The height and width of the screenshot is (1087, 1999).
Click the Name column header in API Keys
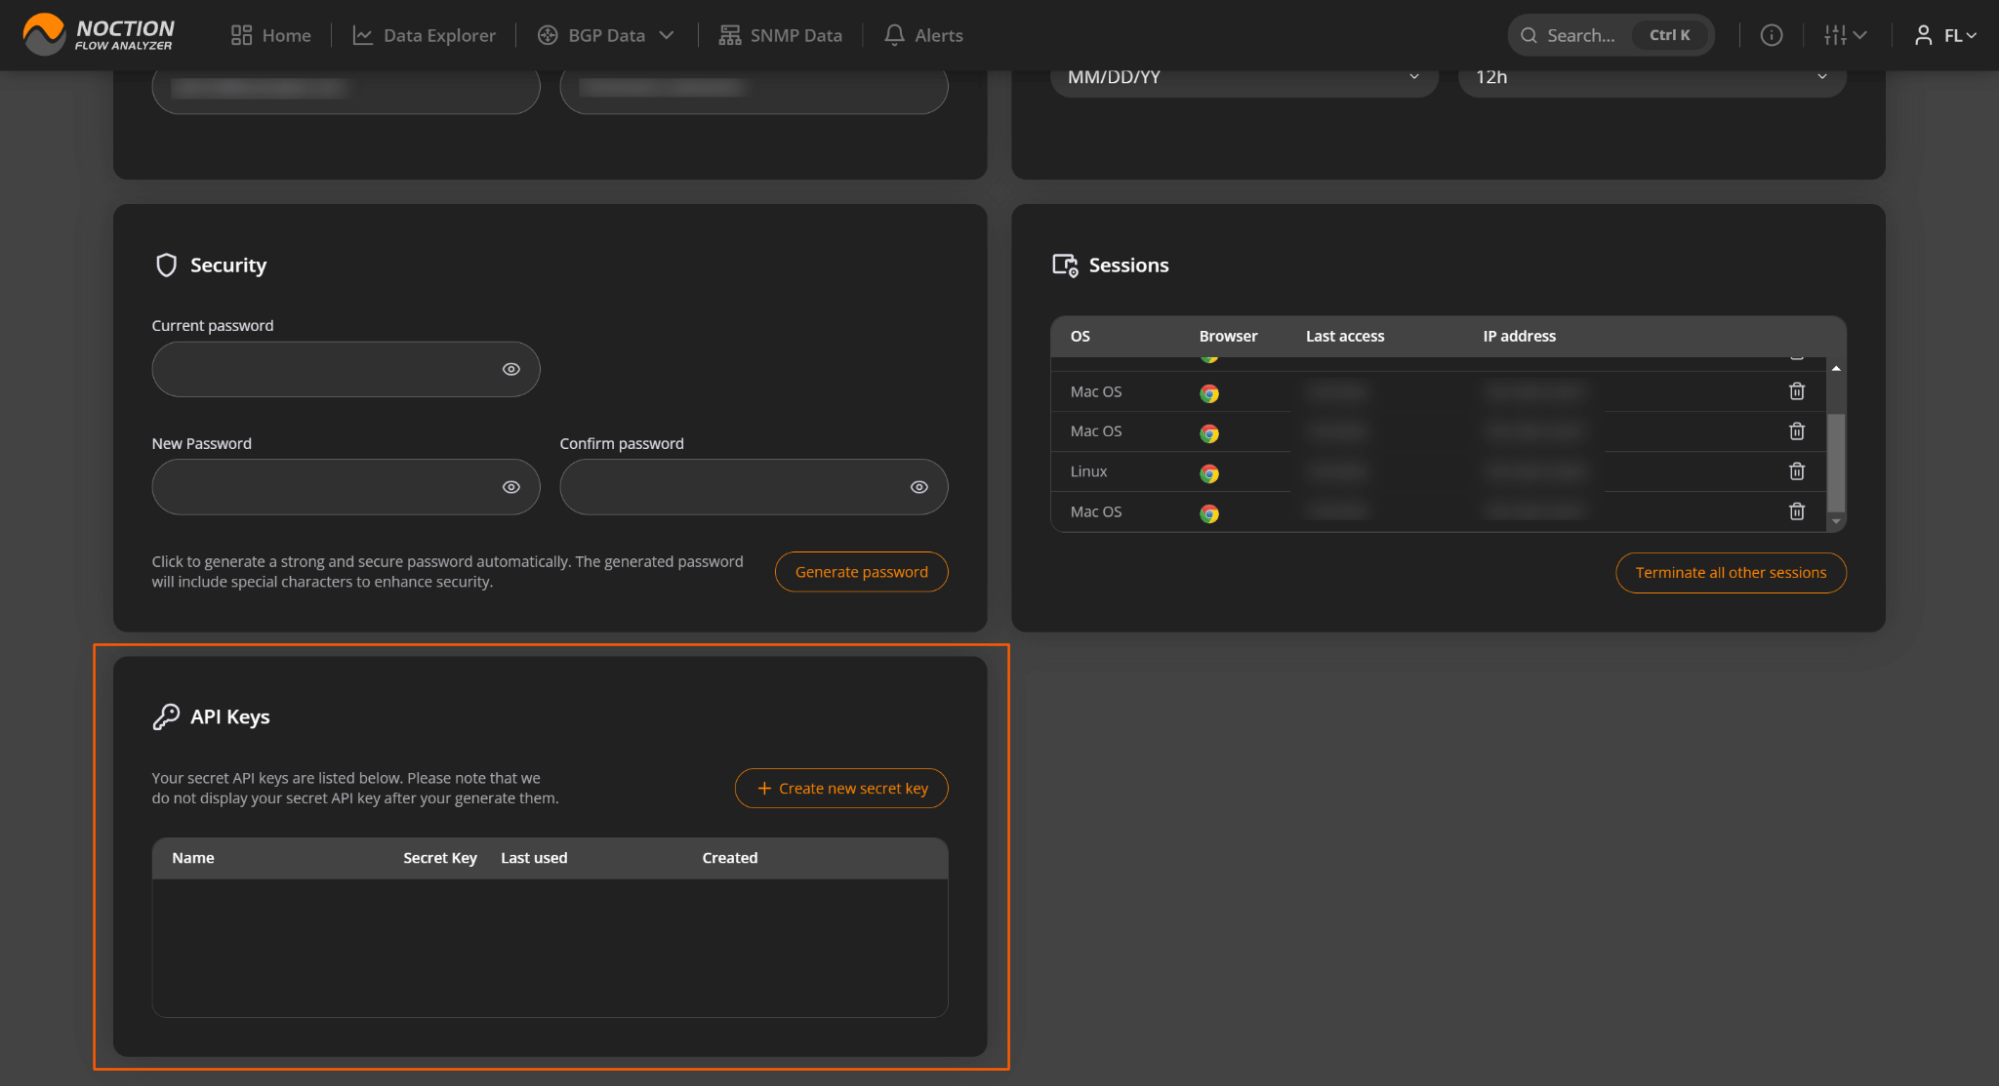coord(193,858)
